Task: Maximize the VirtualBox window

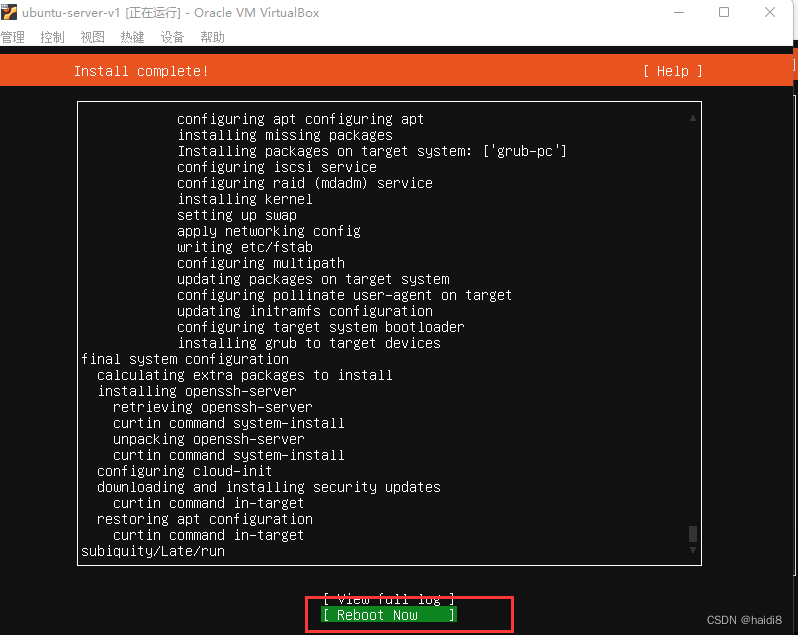Action: [x=724, y=12]
